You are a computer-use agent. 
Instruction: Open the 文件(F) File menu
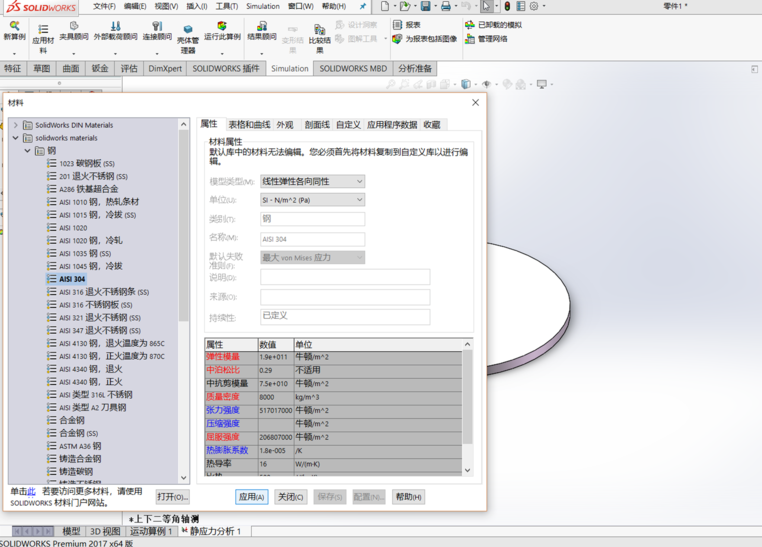click(104, 6)
